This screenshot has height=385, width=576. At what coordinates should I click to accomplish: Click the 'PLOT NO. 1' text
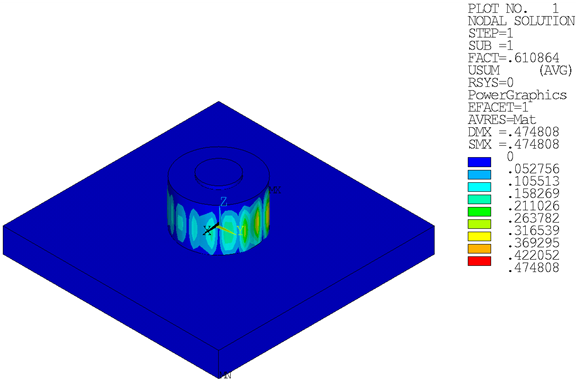click(x=513, y=8)
